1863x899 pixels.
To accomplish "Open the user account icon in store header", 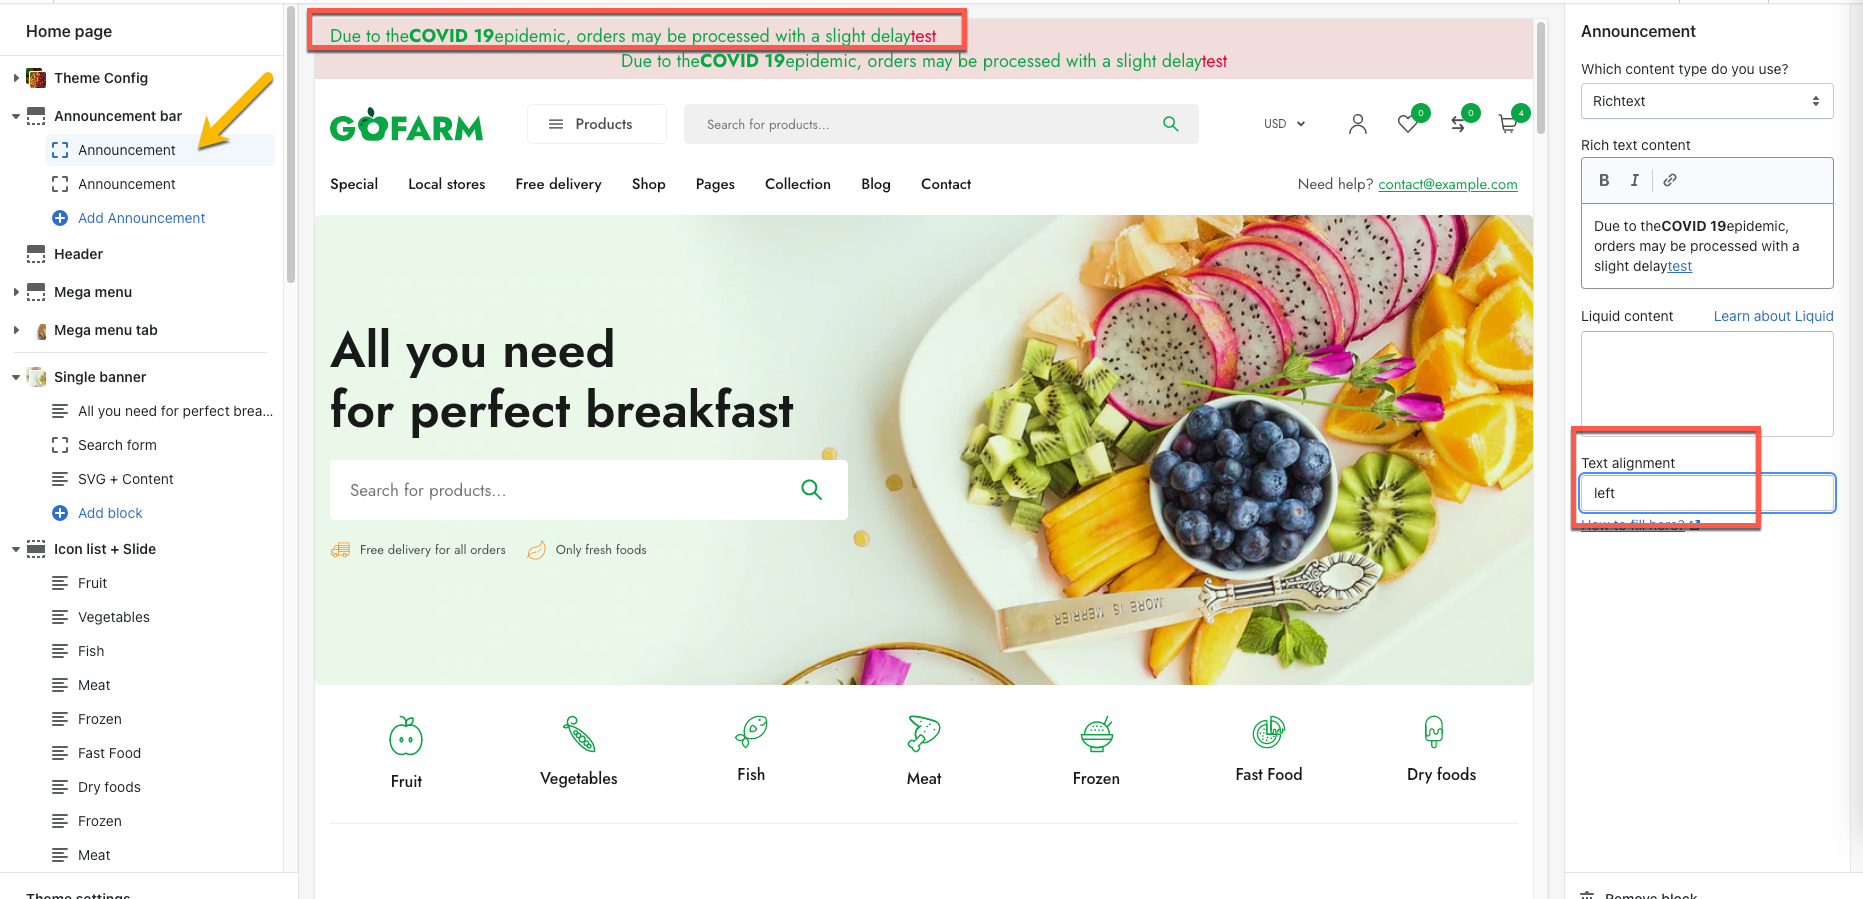I will pos(1357,124).
